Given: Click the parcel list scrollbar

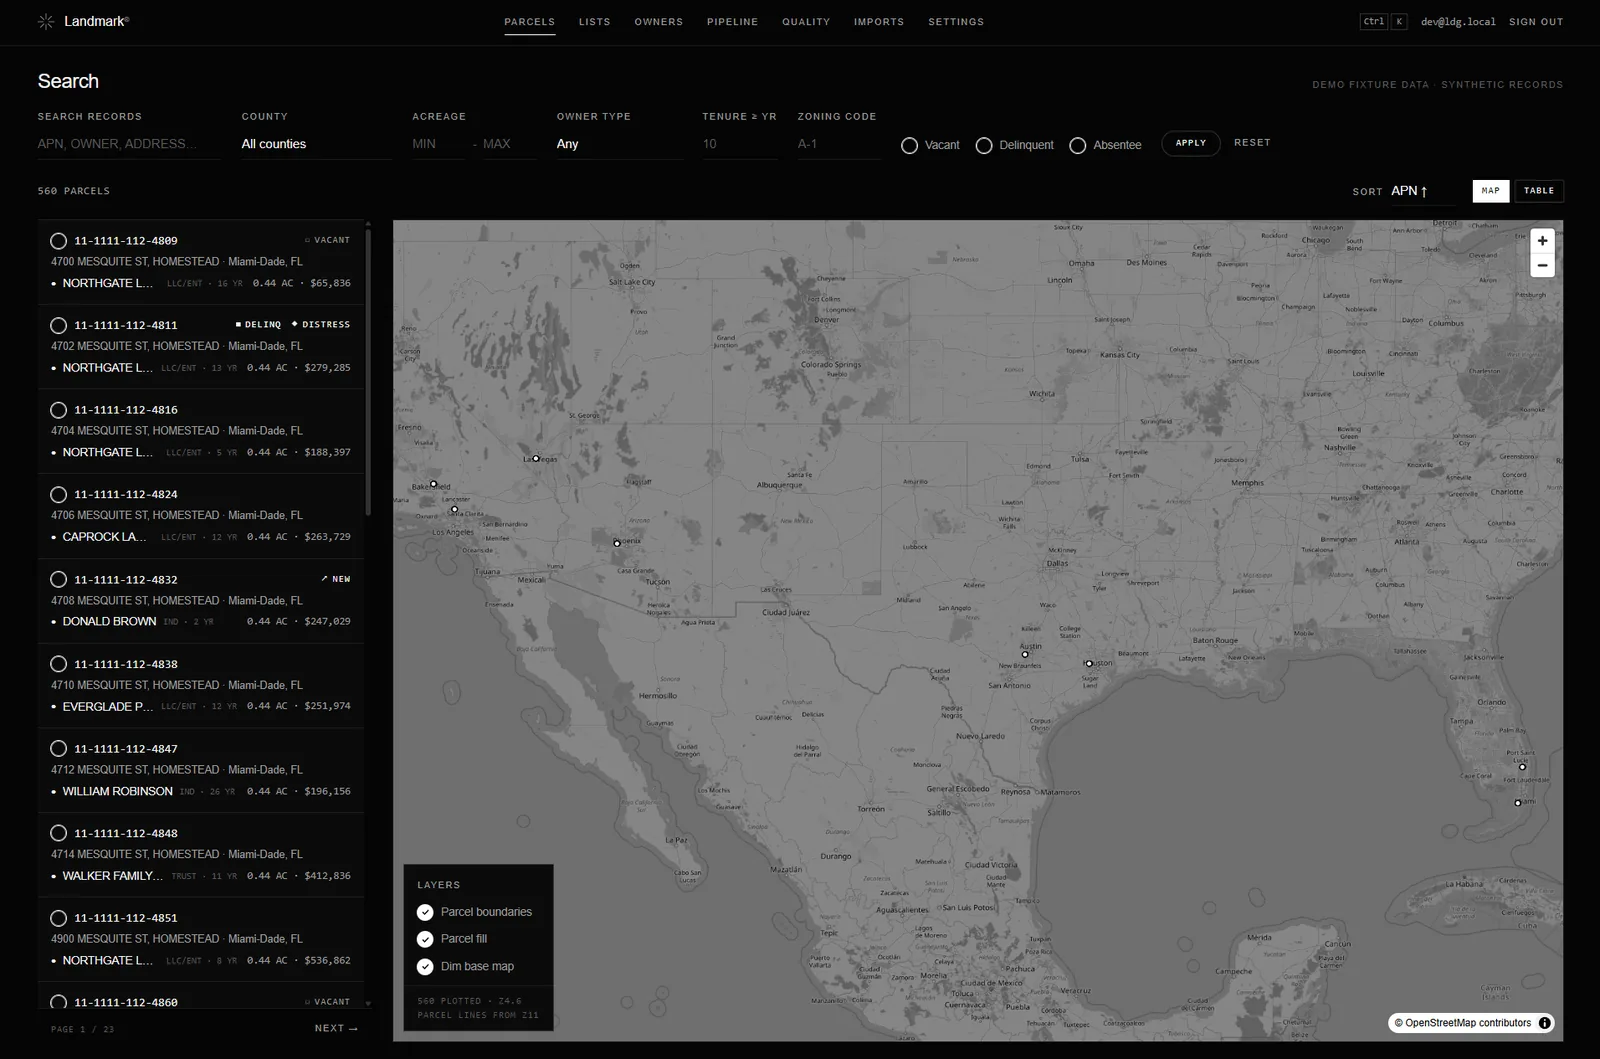Looking at the screenshot, I should click(368, 372).
